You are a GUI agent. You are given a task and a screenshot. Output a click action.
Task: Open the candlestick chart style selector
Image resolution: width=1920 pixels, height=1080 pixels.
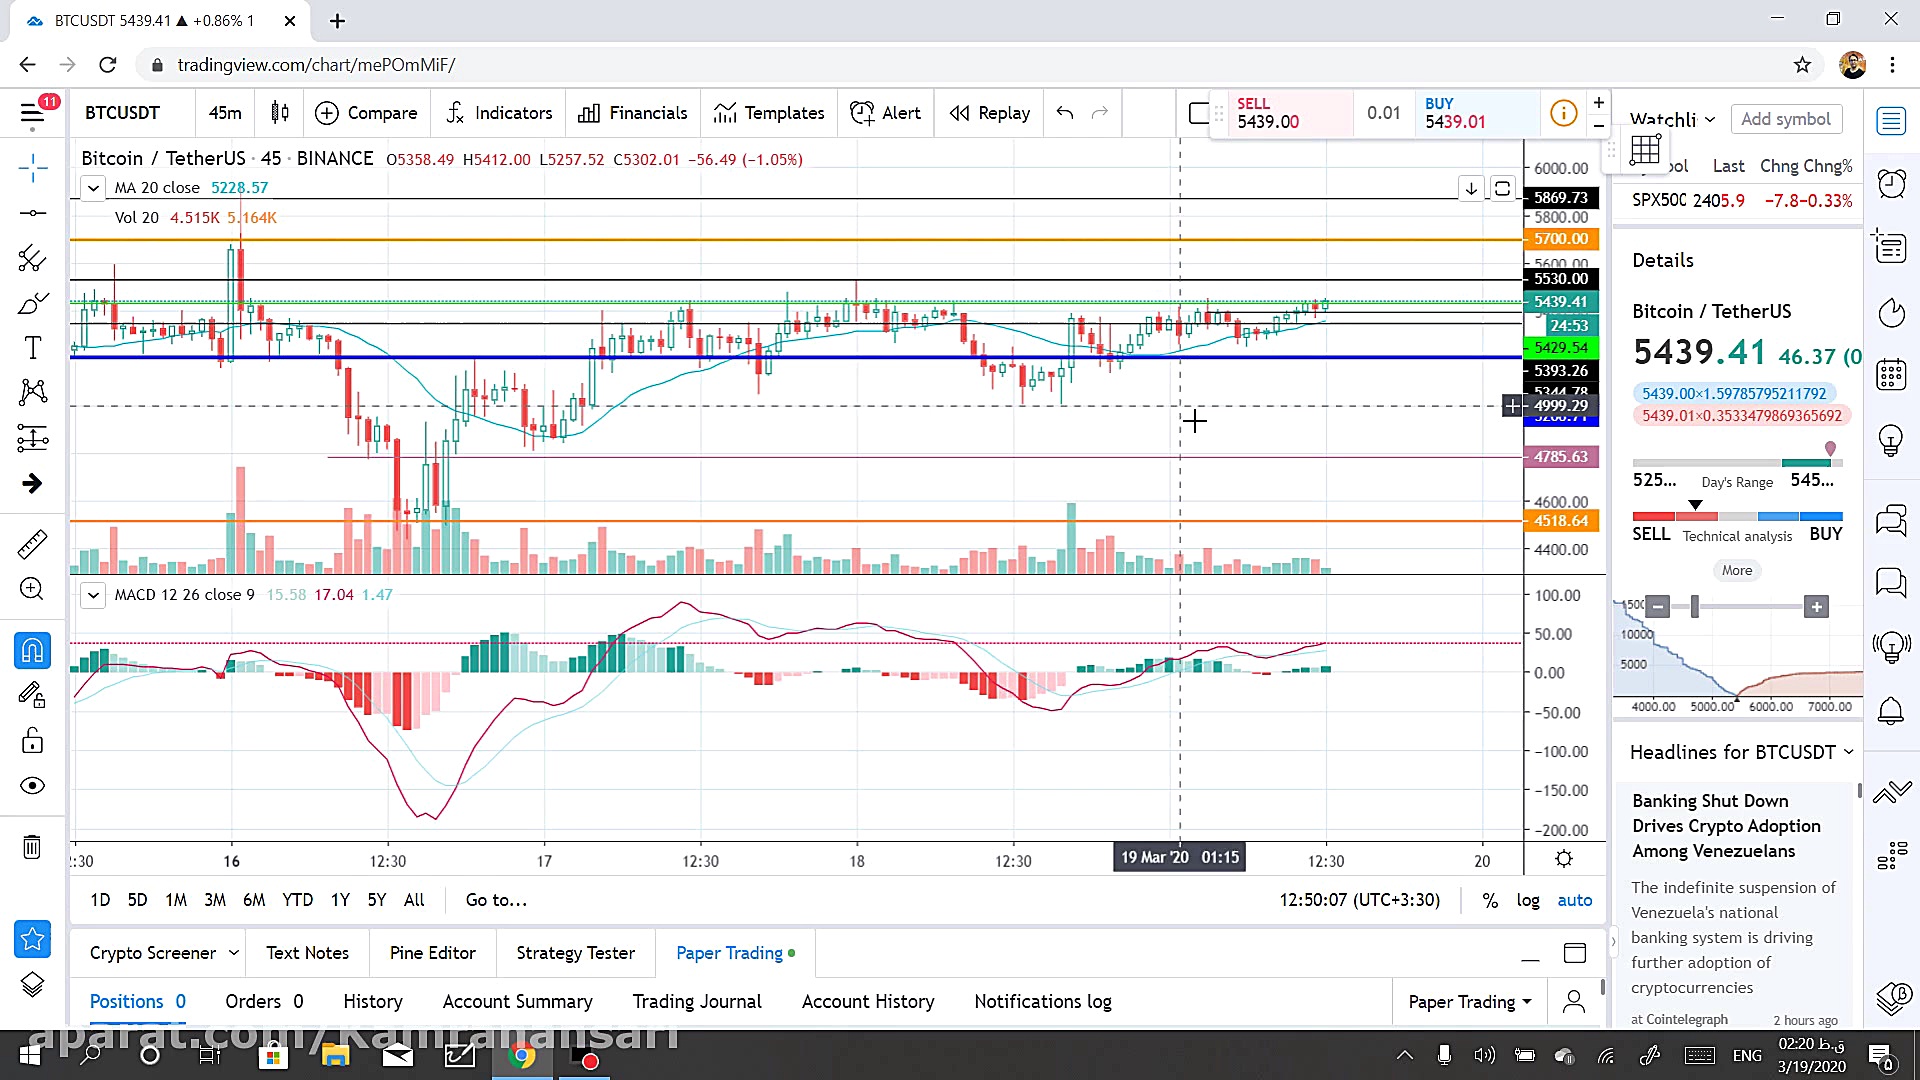coord(280,113)
